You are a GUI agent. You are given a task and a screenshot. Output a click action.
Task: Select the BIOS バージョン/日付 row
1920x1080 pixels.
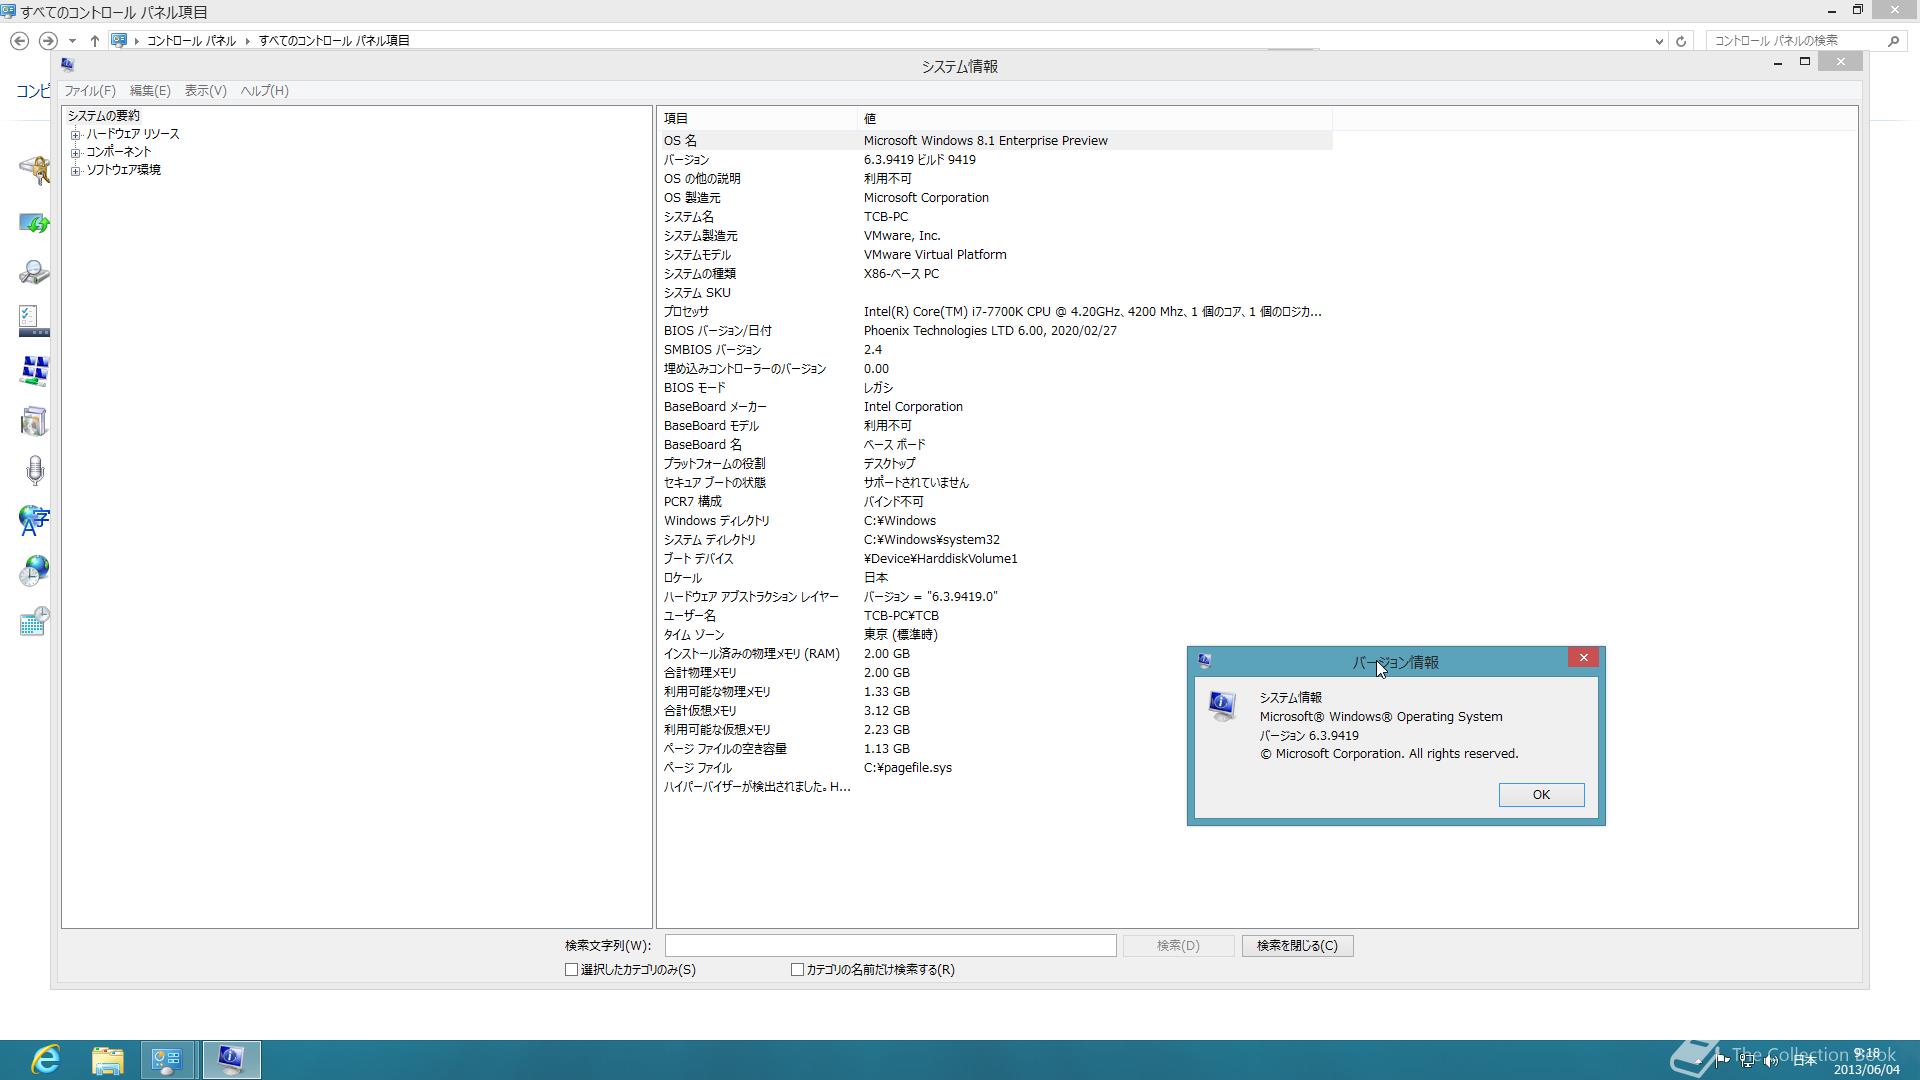995,331
